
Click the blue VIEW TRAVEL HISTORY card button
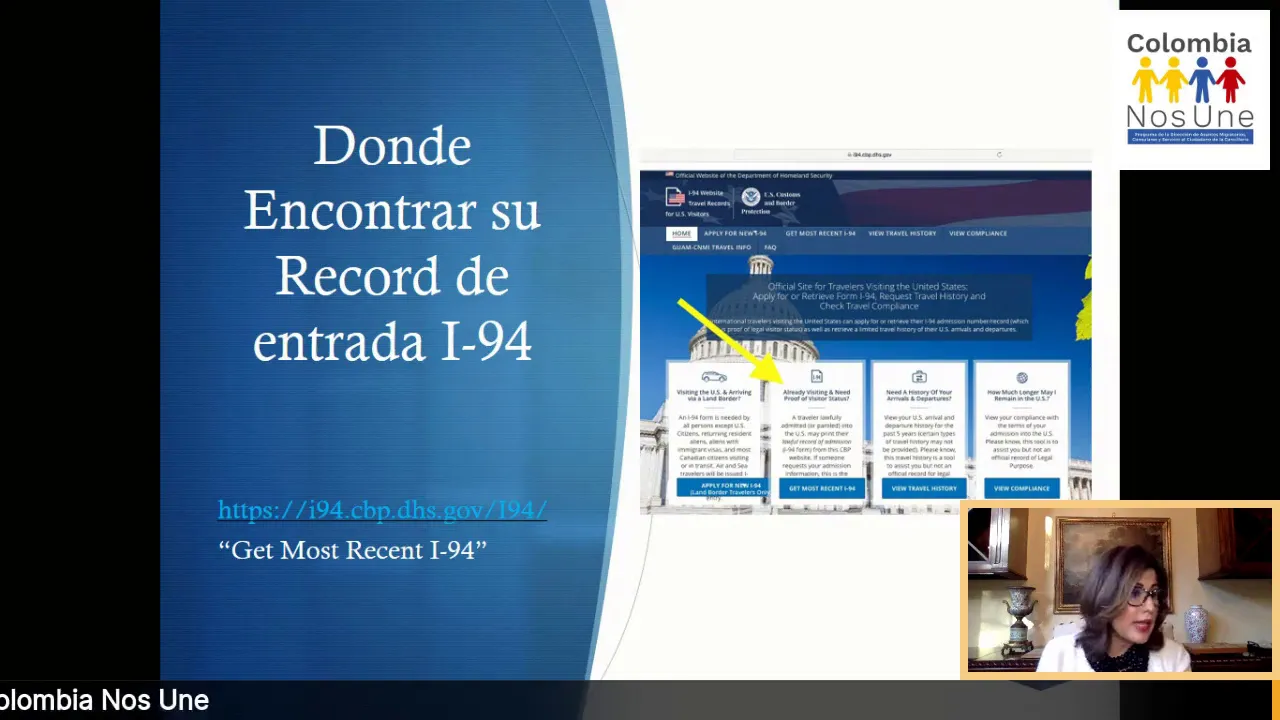click(924, 488)
